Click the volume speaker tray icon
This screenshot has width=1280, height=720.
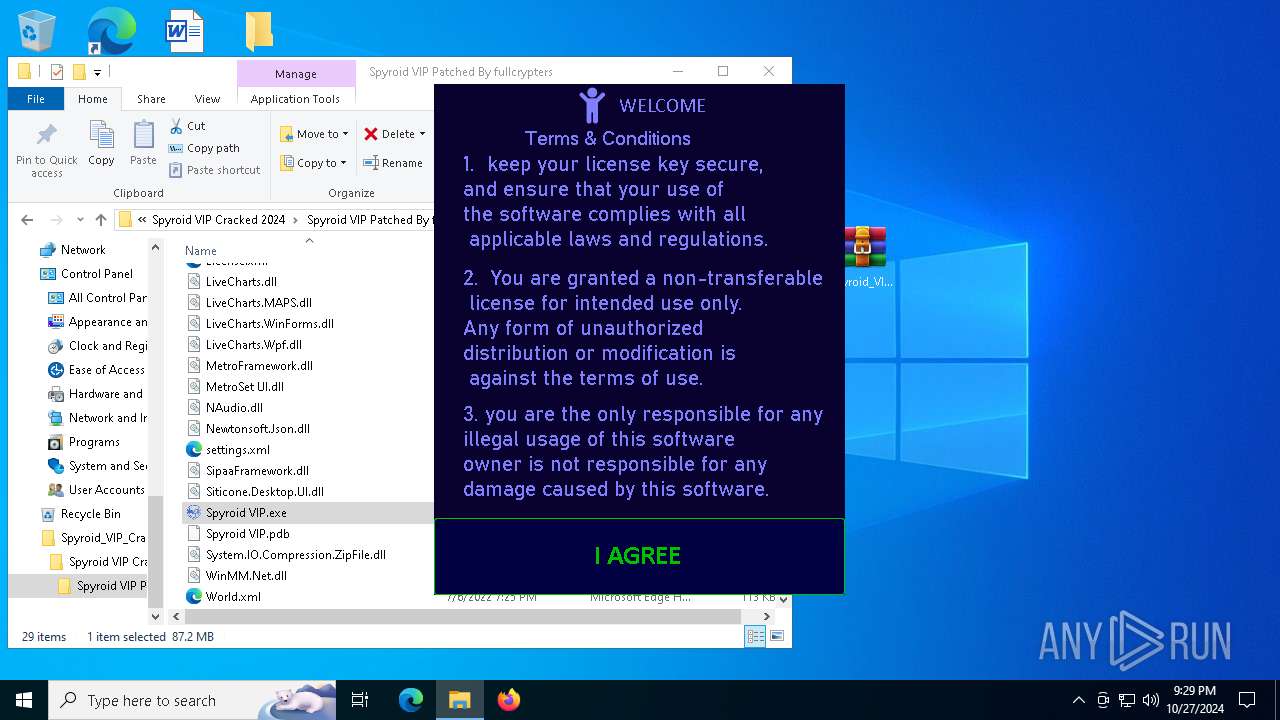click(x=1150, y=700)
